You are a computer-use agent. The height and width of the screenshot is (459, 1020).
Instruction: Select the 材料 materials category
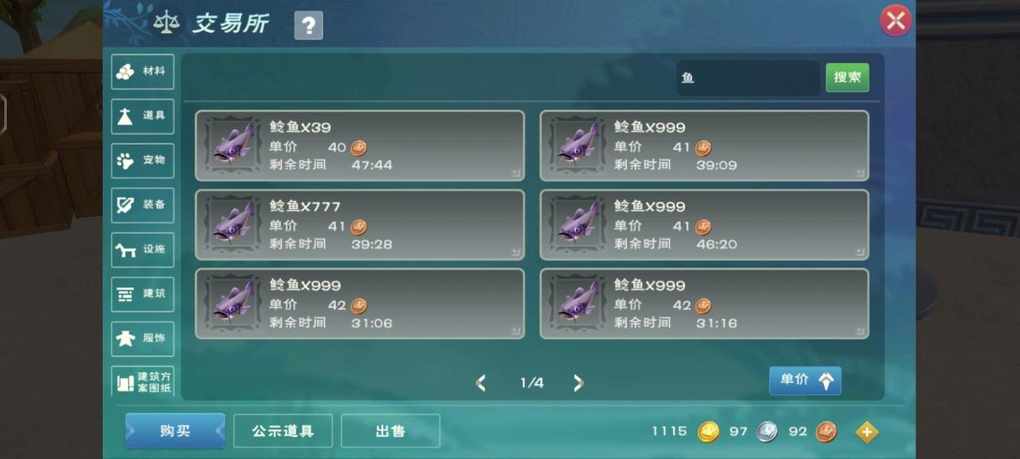click(142, 72)
